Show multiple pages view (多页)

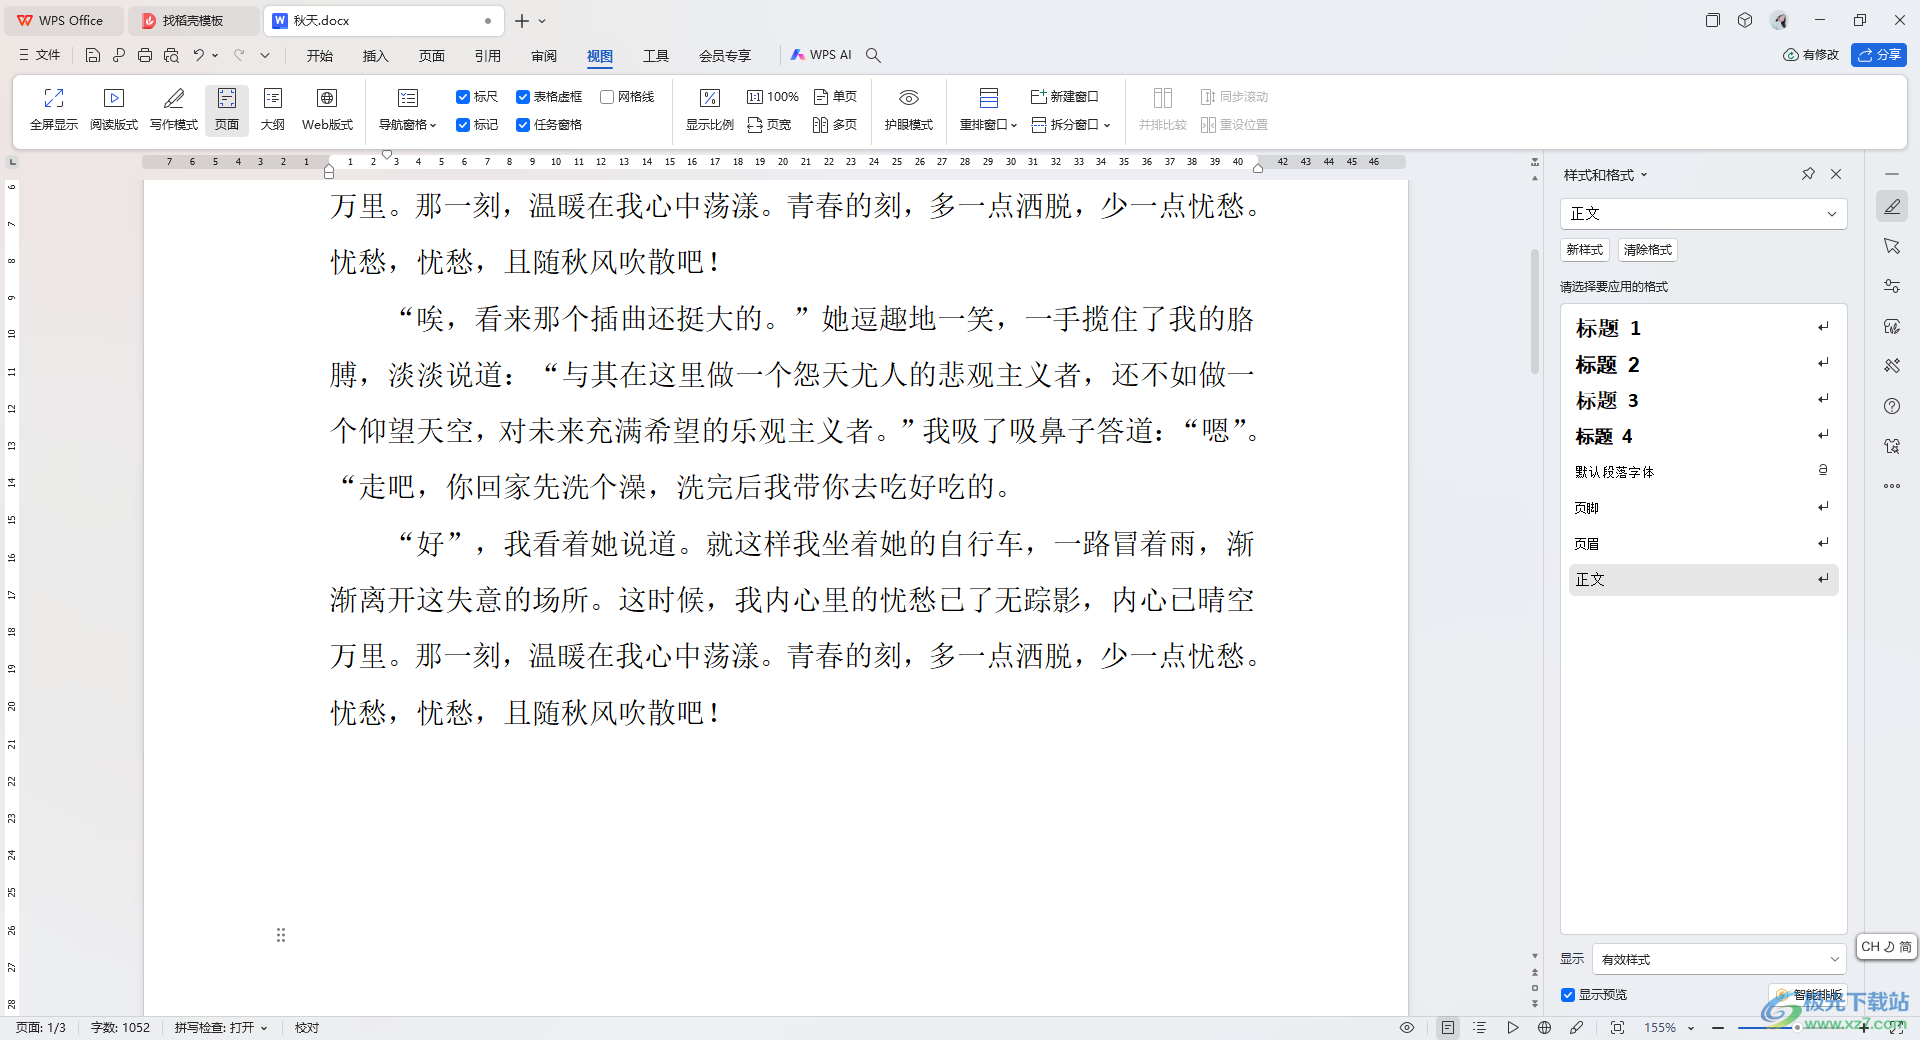pyautogui.click(x=835, y=125)
